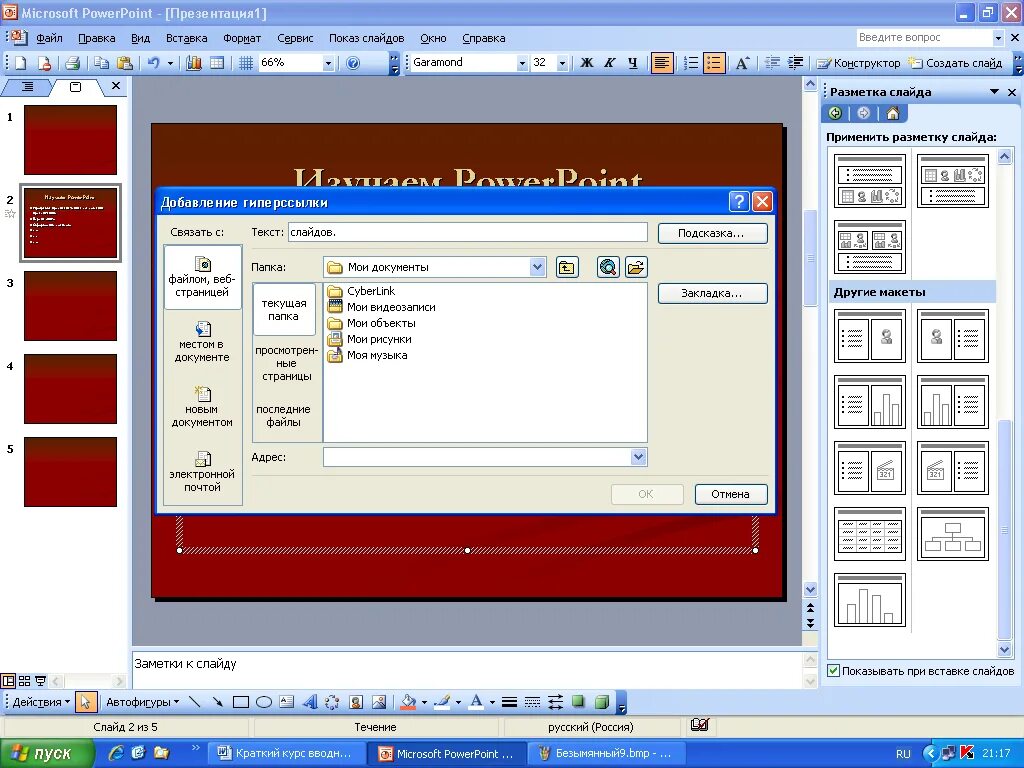Image resolution: width=1024 pixels, height=768 pixels.
Task: Open the Автофигуры dropdown menu
Action: point(142,702)
